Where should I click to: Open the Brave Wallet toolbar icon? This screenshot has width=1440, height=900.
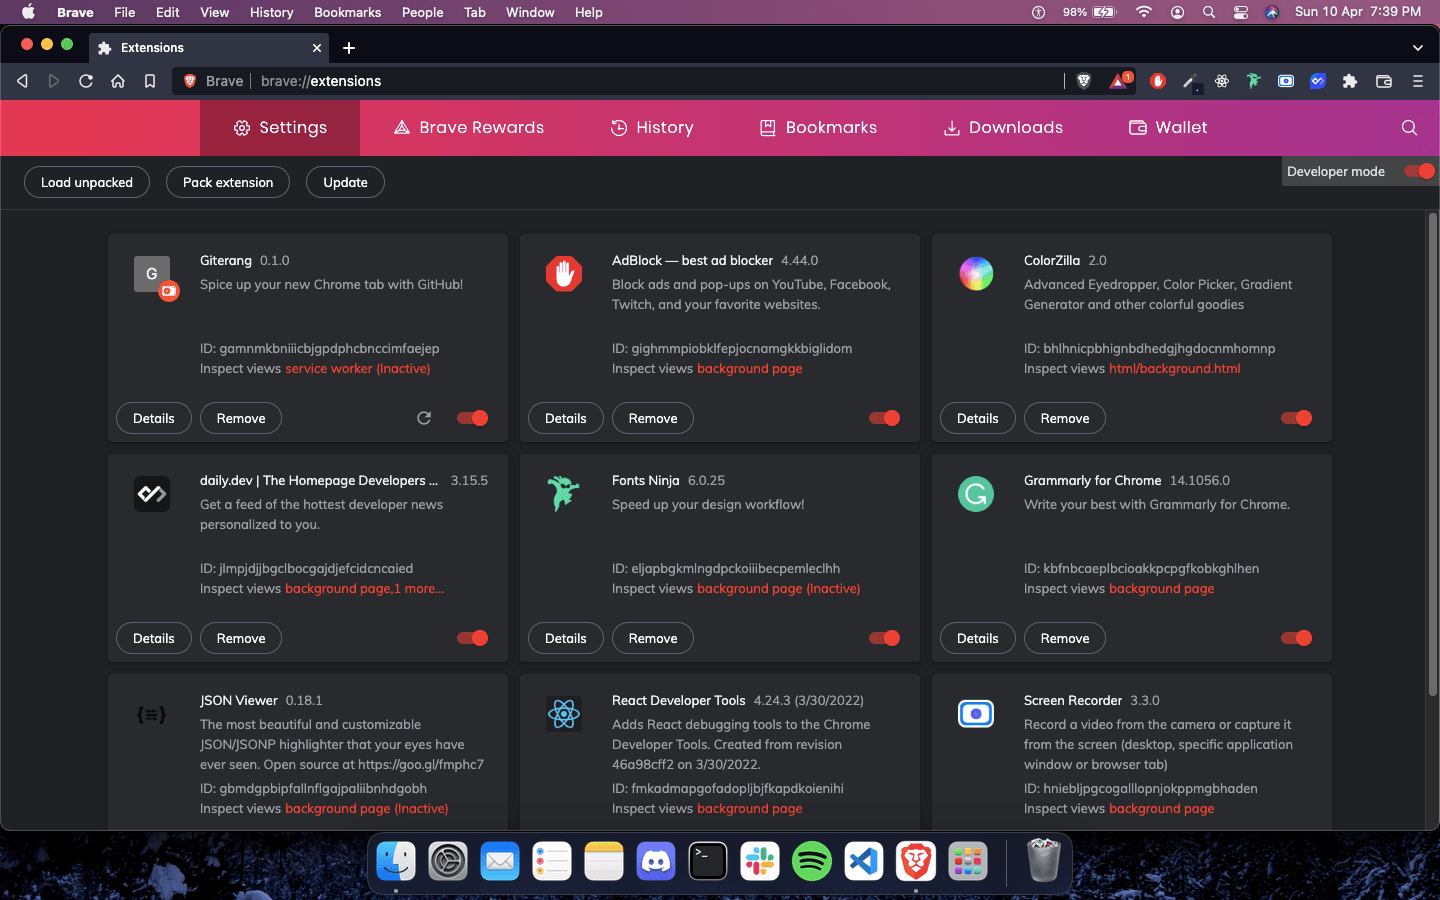click(1384, 81)
